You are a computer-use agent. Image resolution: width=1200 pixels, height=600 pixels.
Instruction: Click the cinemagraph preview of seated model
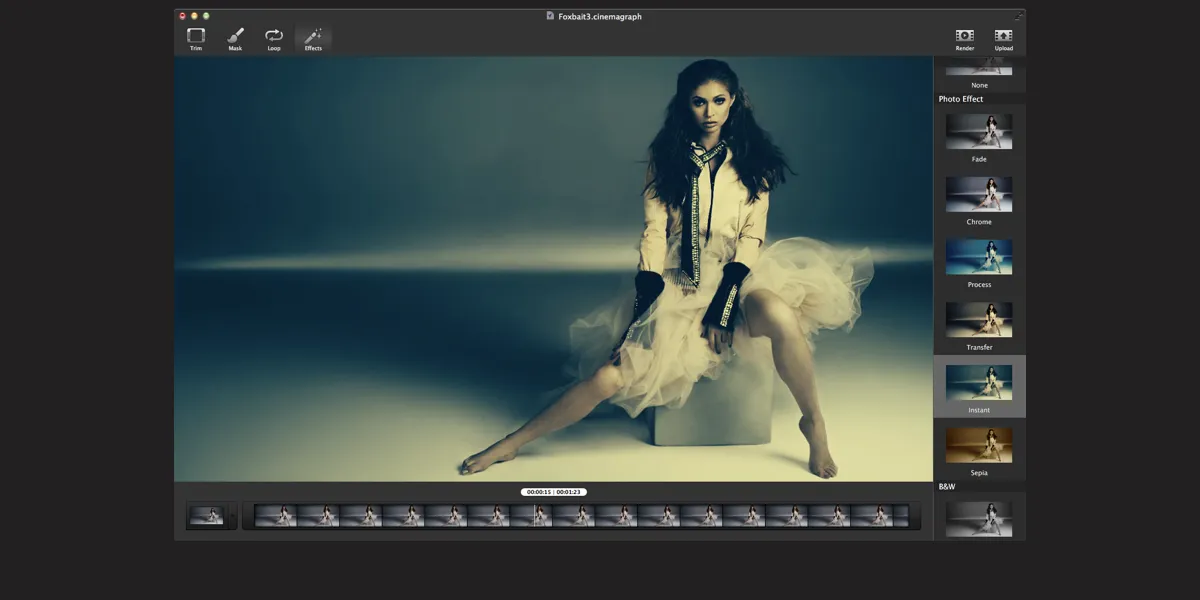(x=554, y=269)
